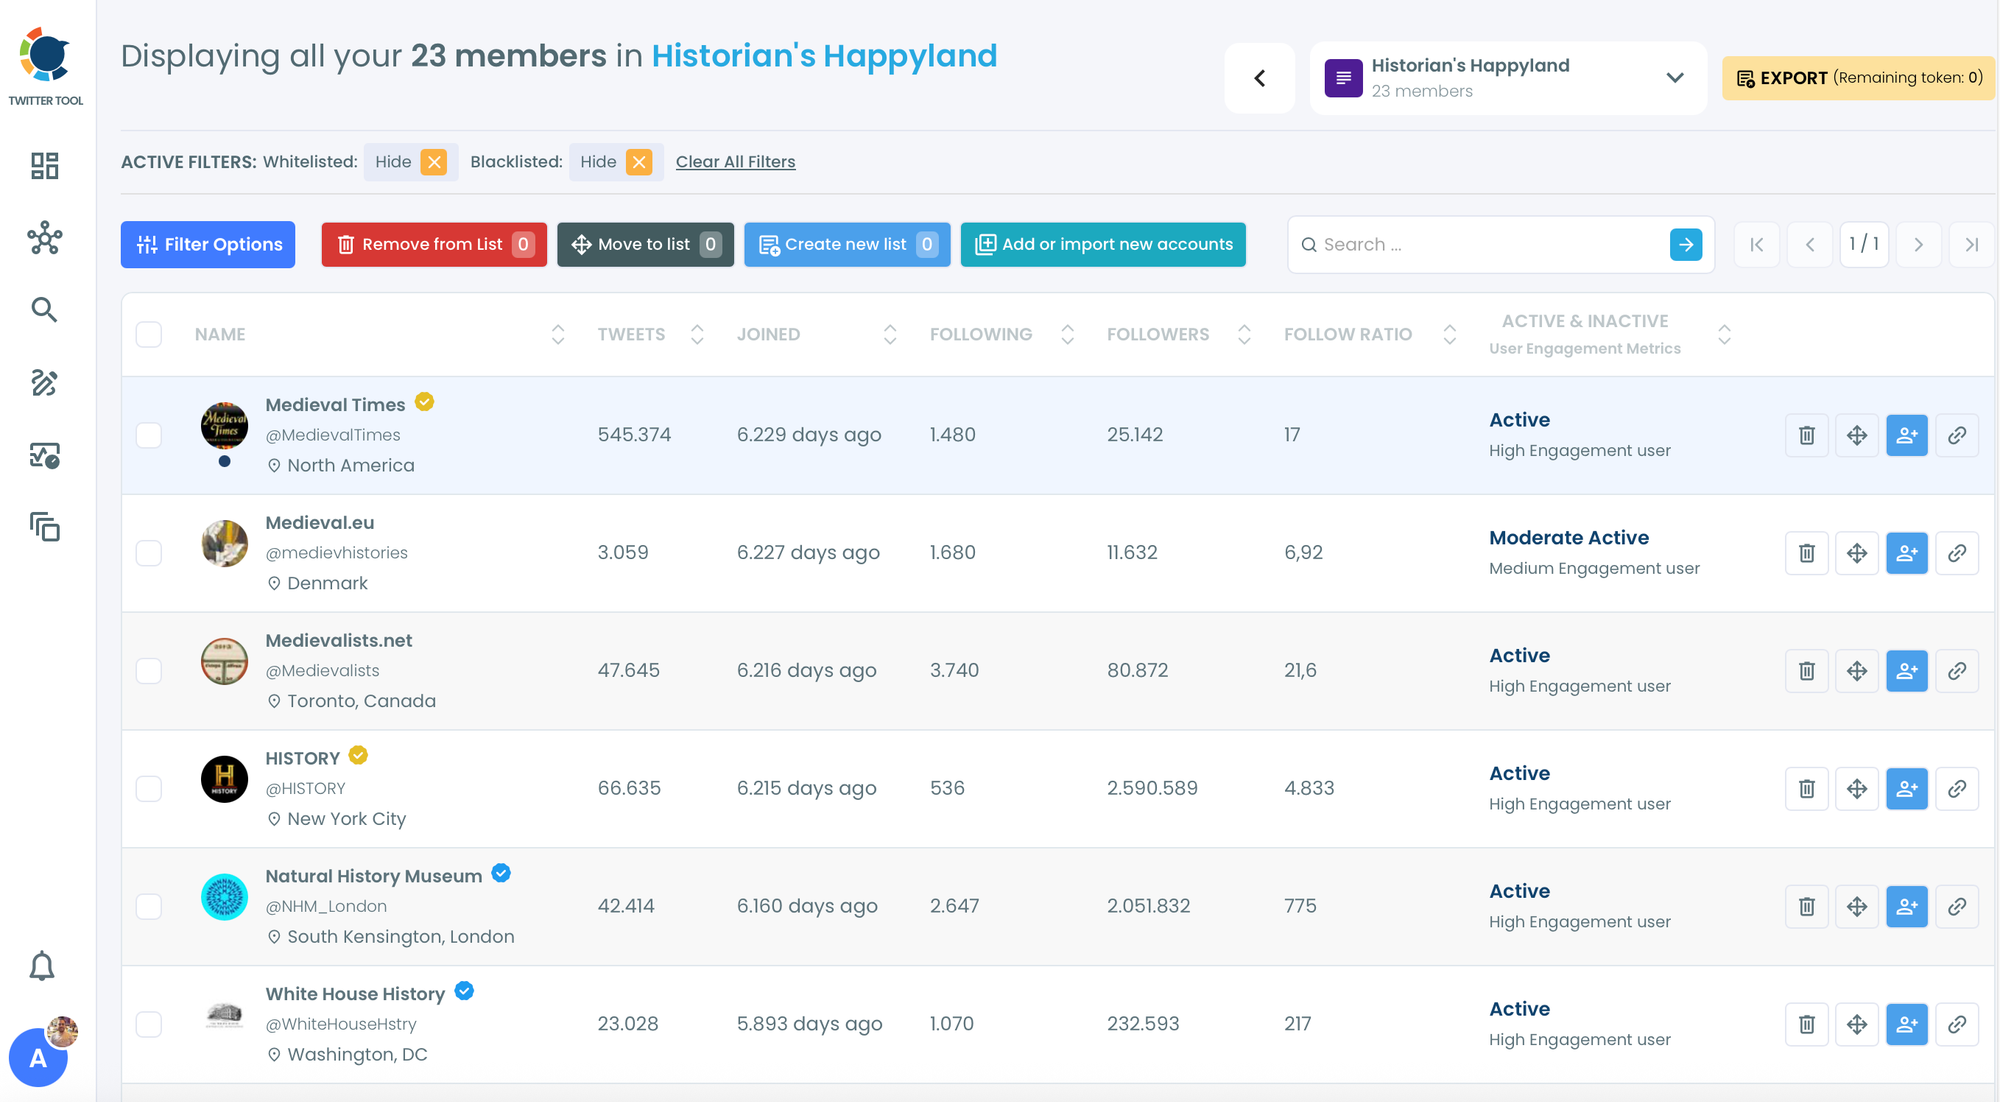This screenshot has width=2000, height=1102.
Task: Click Add or import new accounts
Action: (1103, 245)
